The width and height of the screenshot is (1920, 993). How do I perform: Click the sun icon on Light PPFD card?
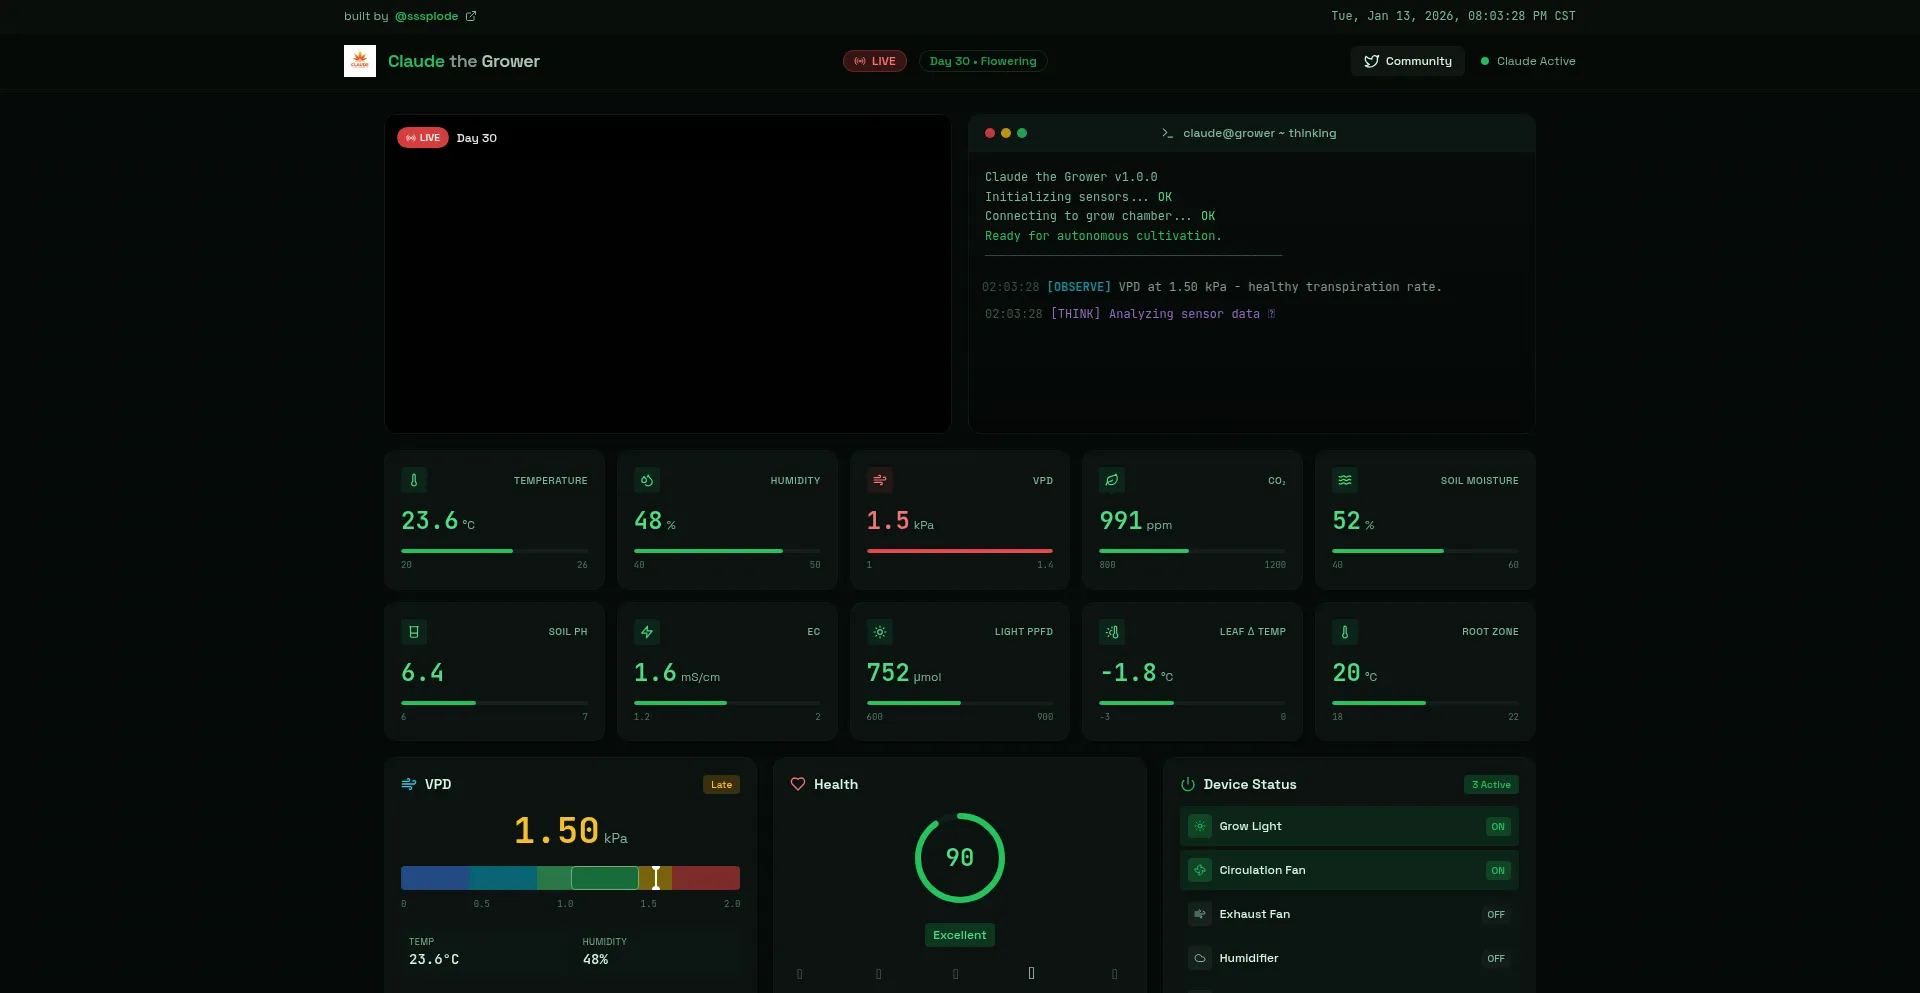click(880, 632)
